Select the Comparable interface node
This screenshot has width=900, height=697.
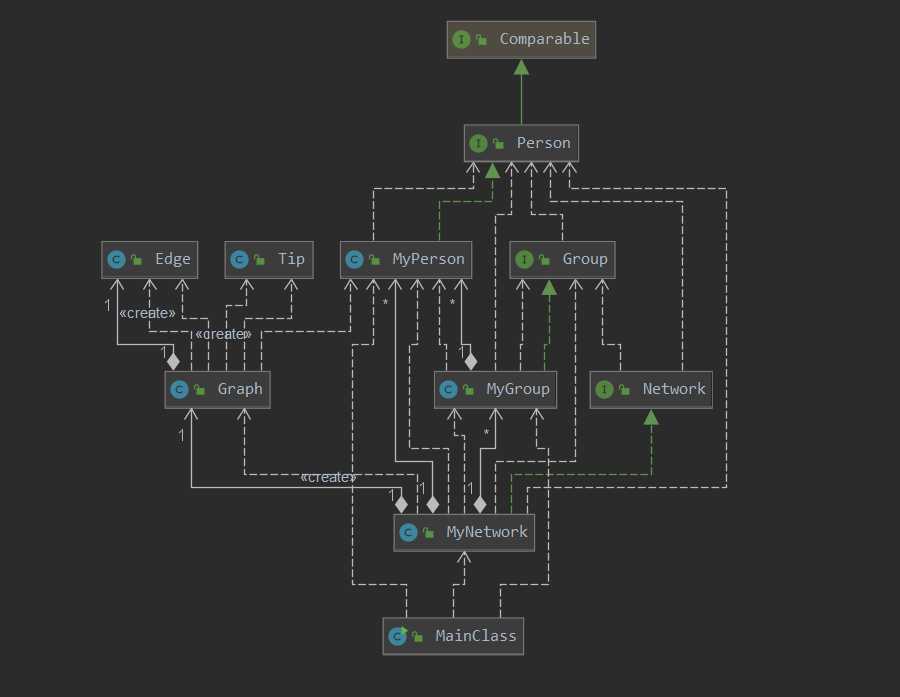(521, 40)
